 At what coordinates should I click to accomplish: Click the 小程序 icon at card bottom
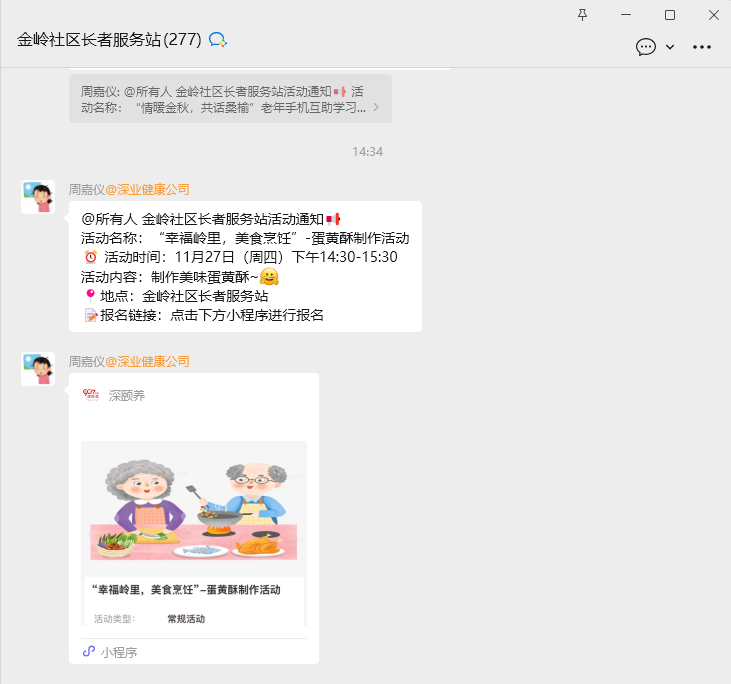point(89,652)
